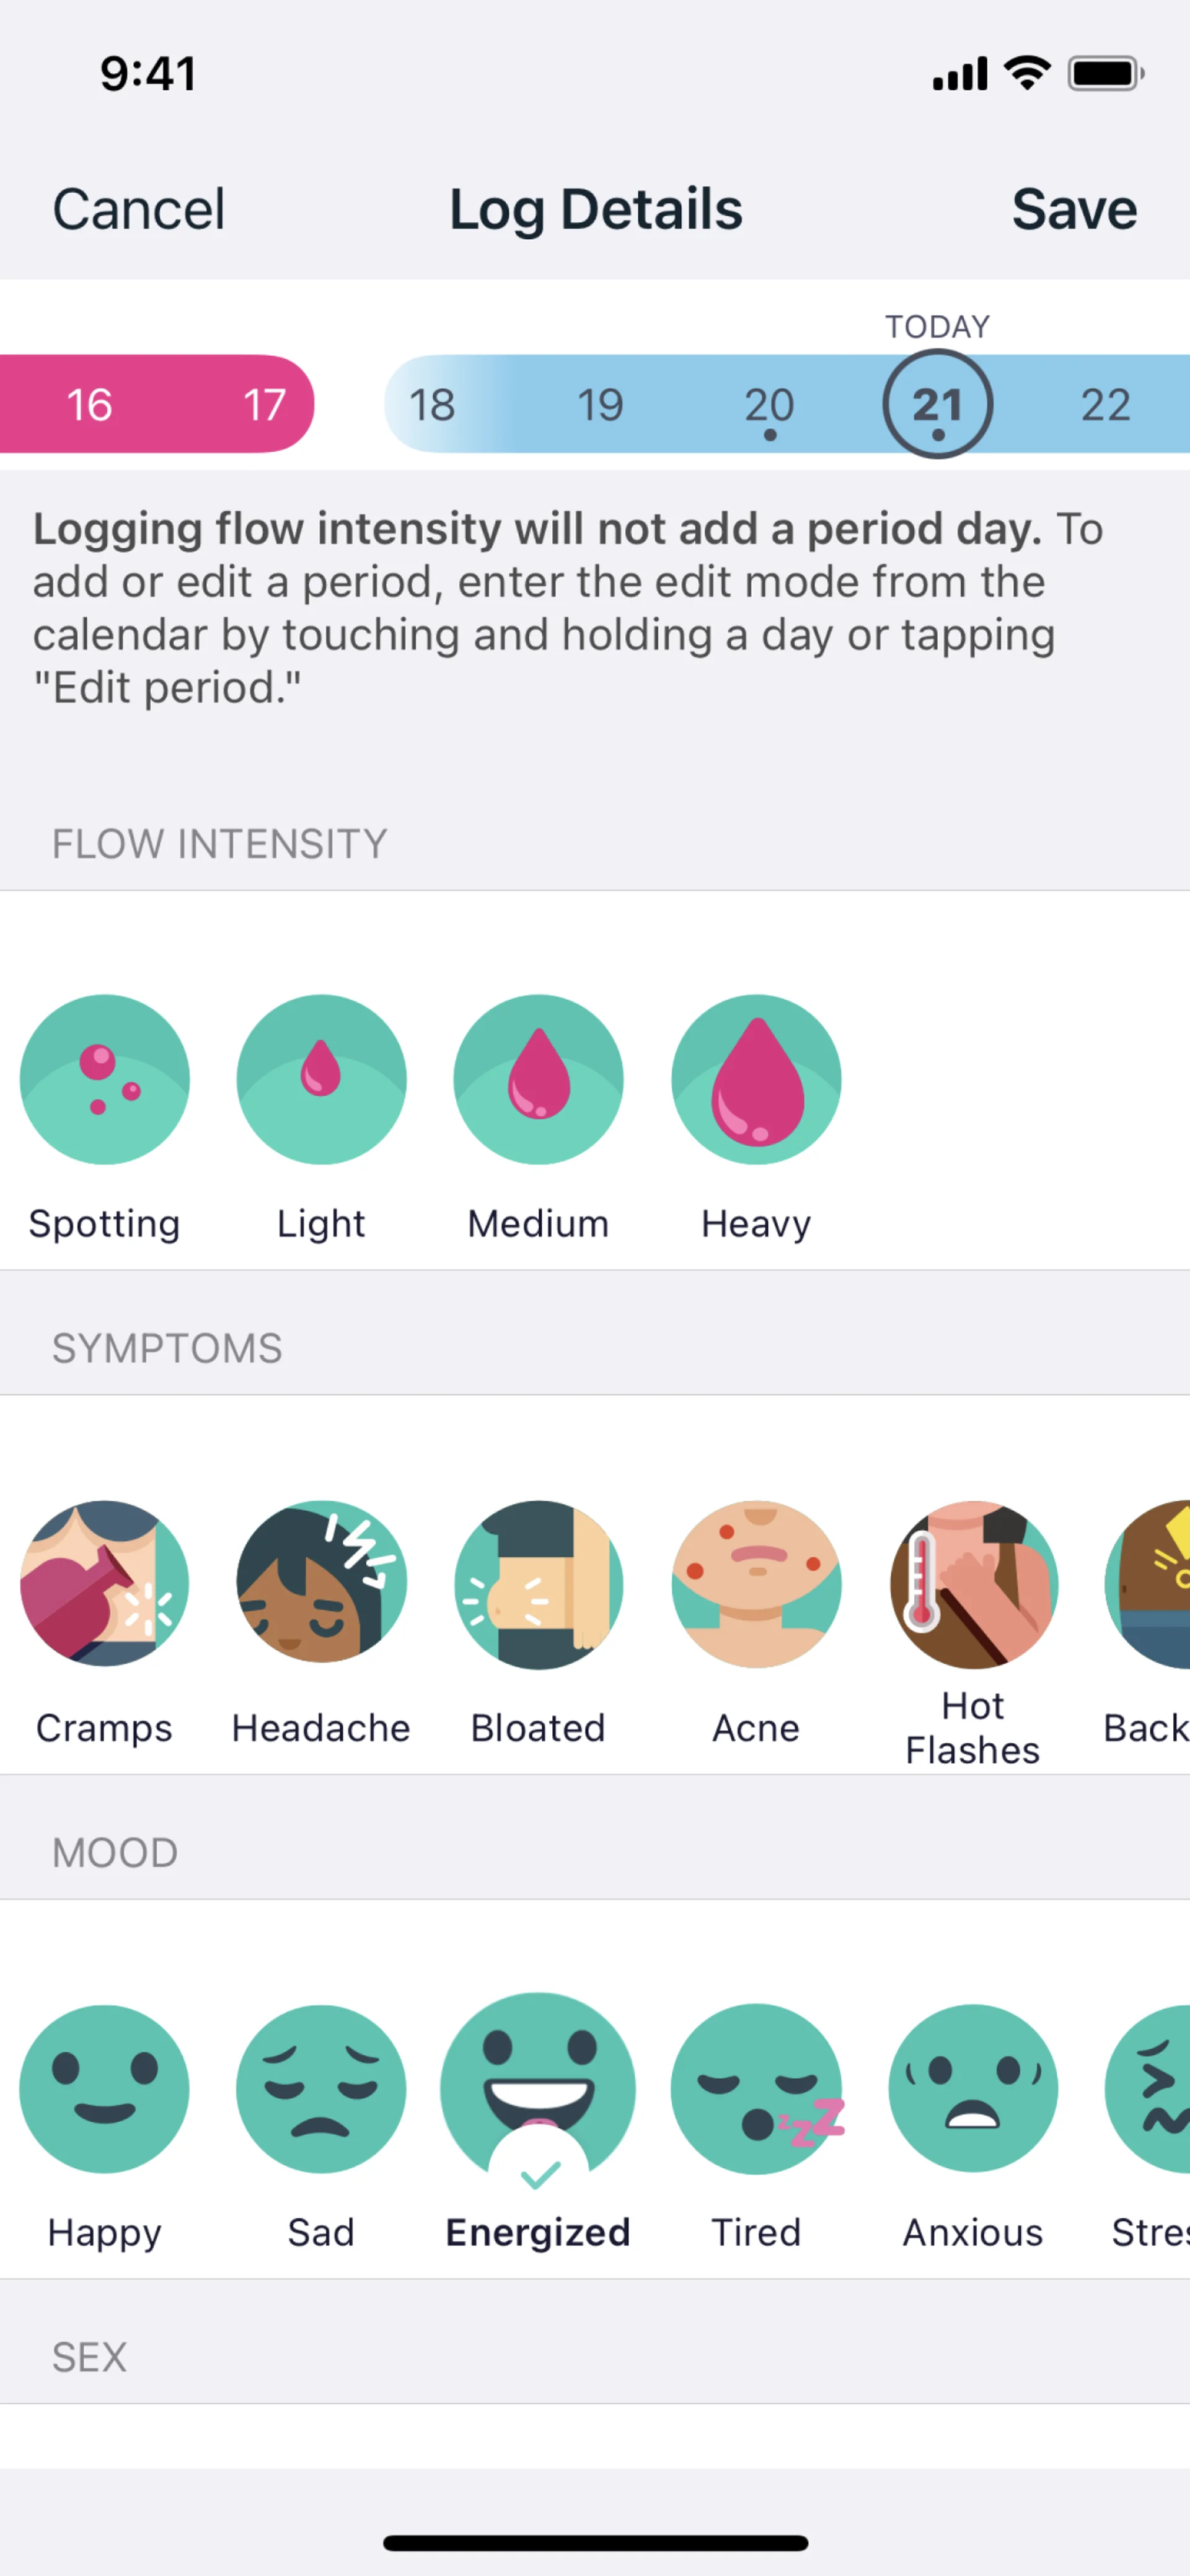This screenshot has height=2576, width=1190.
Task: Log the Cramps symptom icon
Action: click(x=104, y=1584)
